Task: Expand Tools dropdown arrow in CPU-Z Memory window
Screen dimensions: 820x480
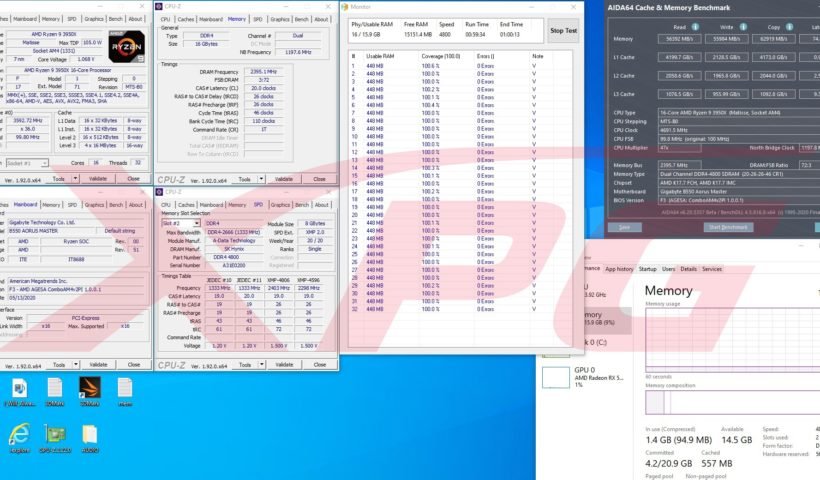Action: point(261,179)
